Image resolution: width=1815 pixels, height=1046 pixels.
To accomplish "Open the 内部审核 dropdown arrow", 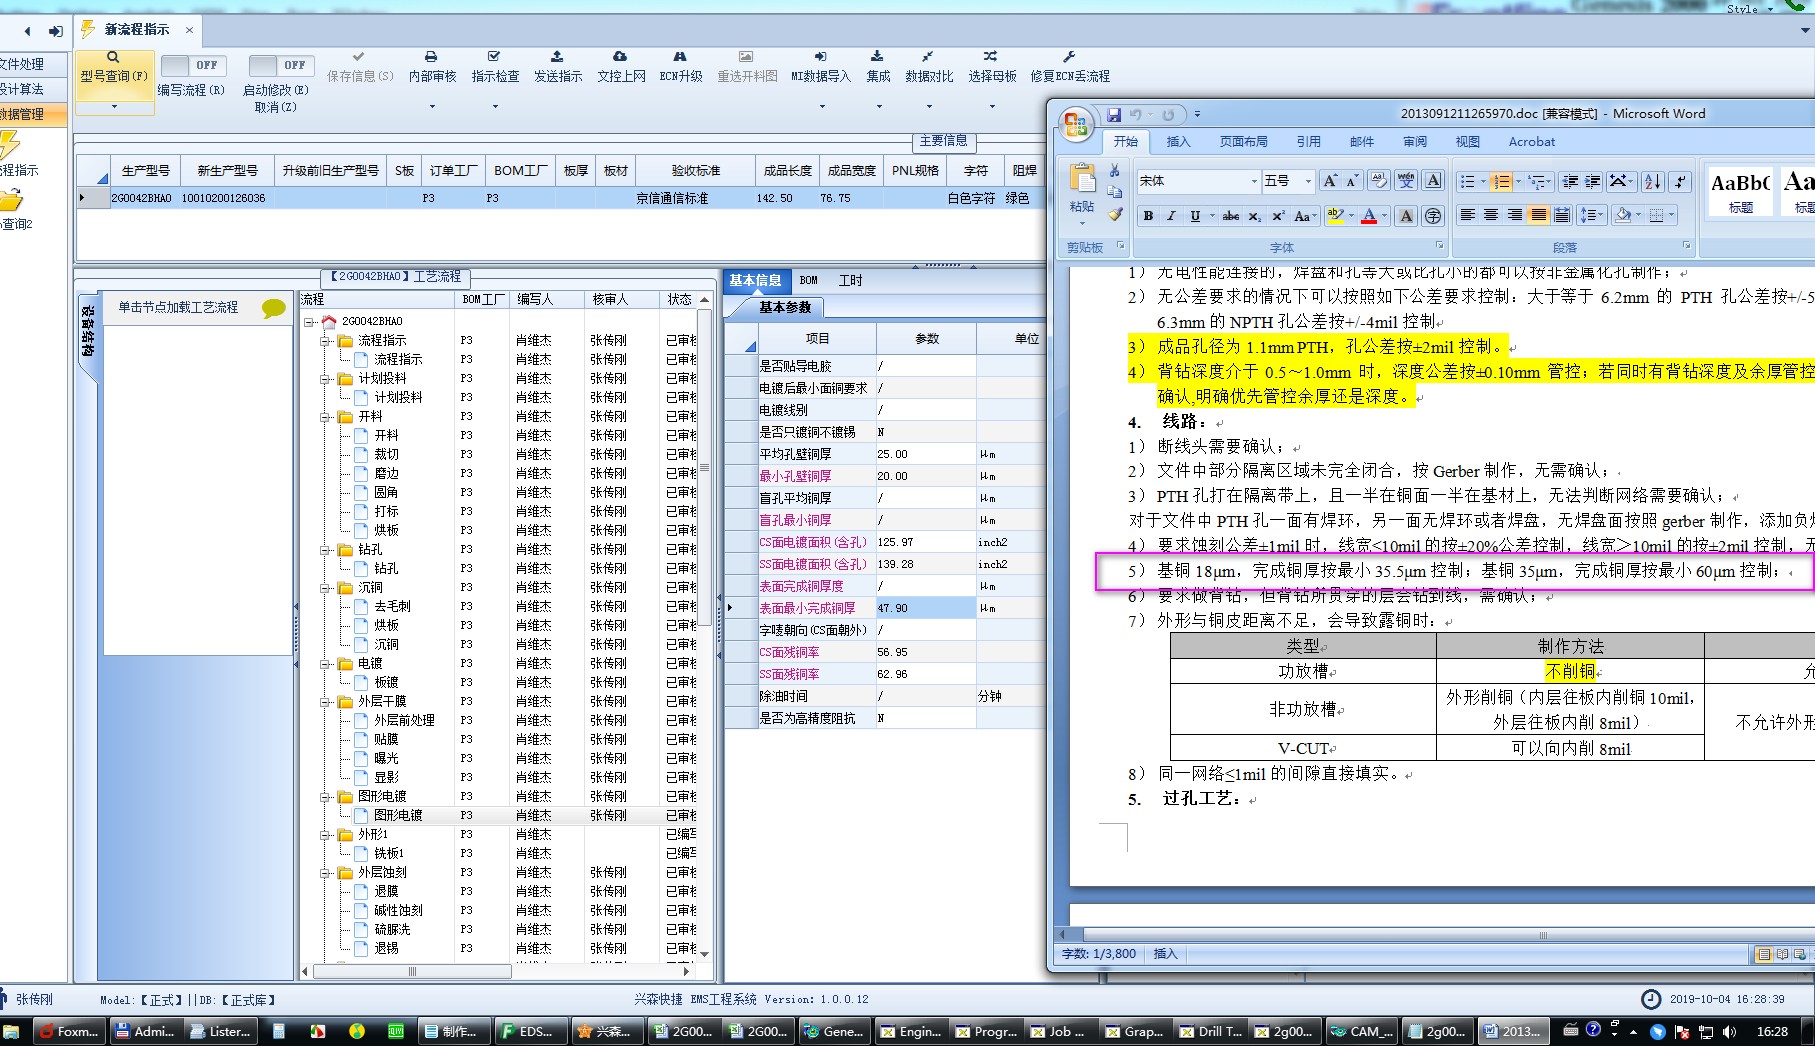I will click(x=432, y=106).
